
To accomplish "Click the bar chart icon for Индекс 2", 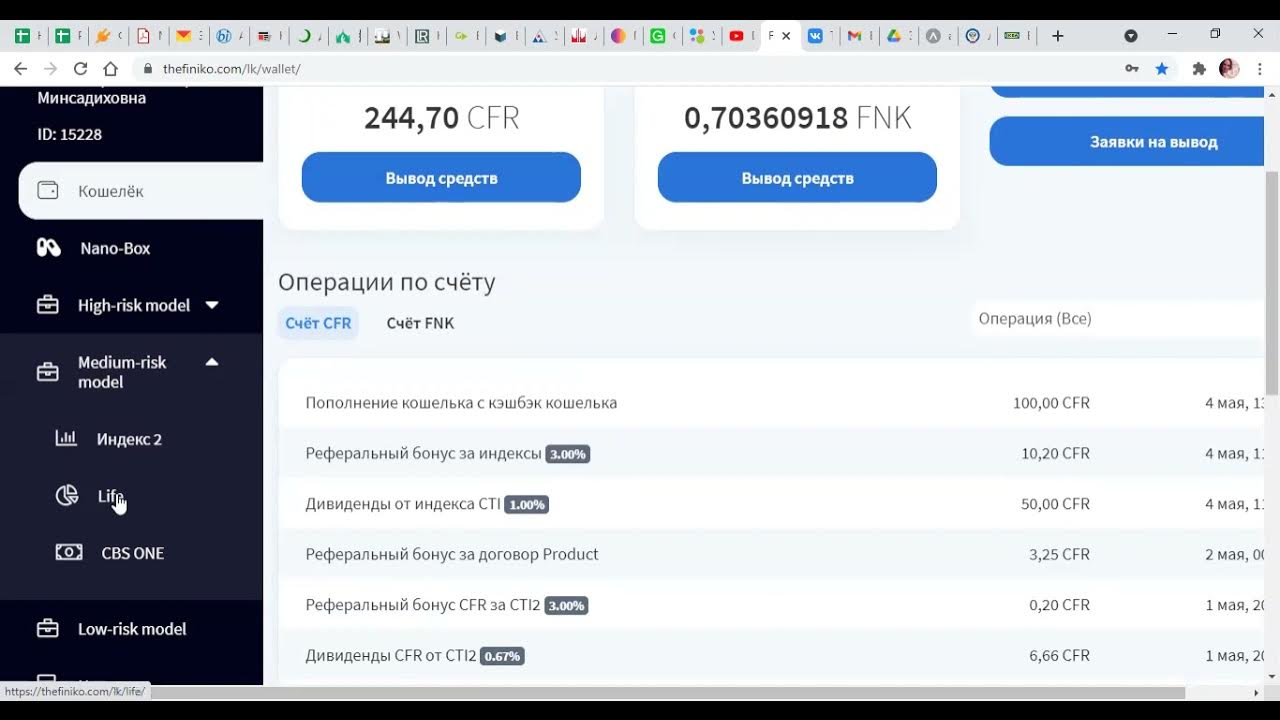I will [x=66, y=438].
